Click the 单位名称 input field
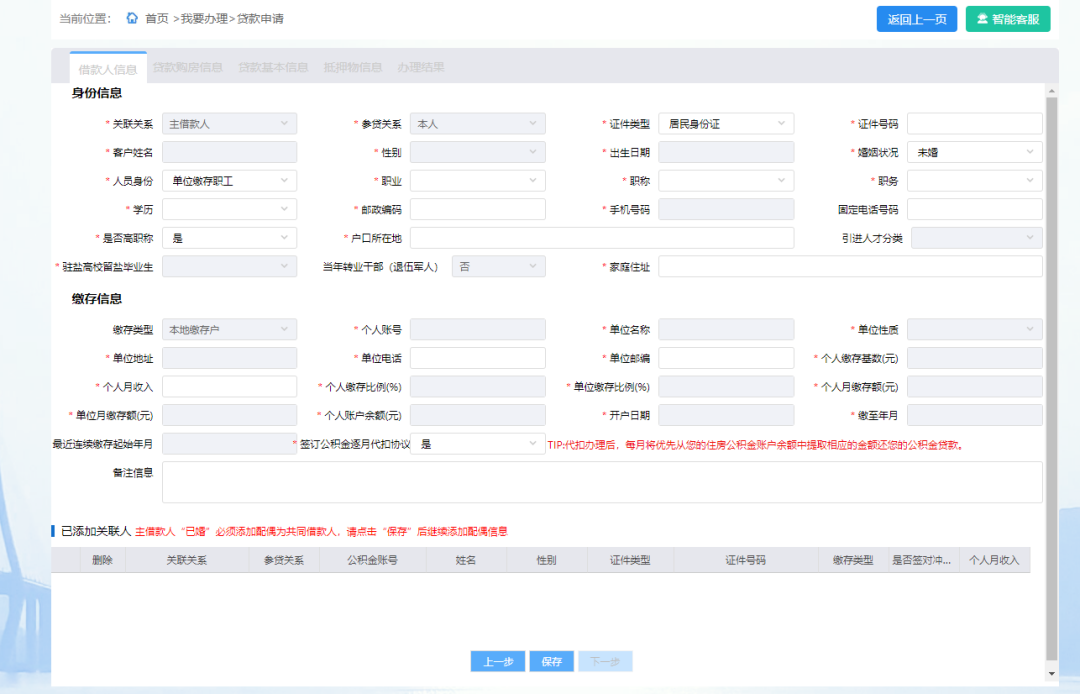This screenshot has height=694, width=1080. click(x=726, y=330)
